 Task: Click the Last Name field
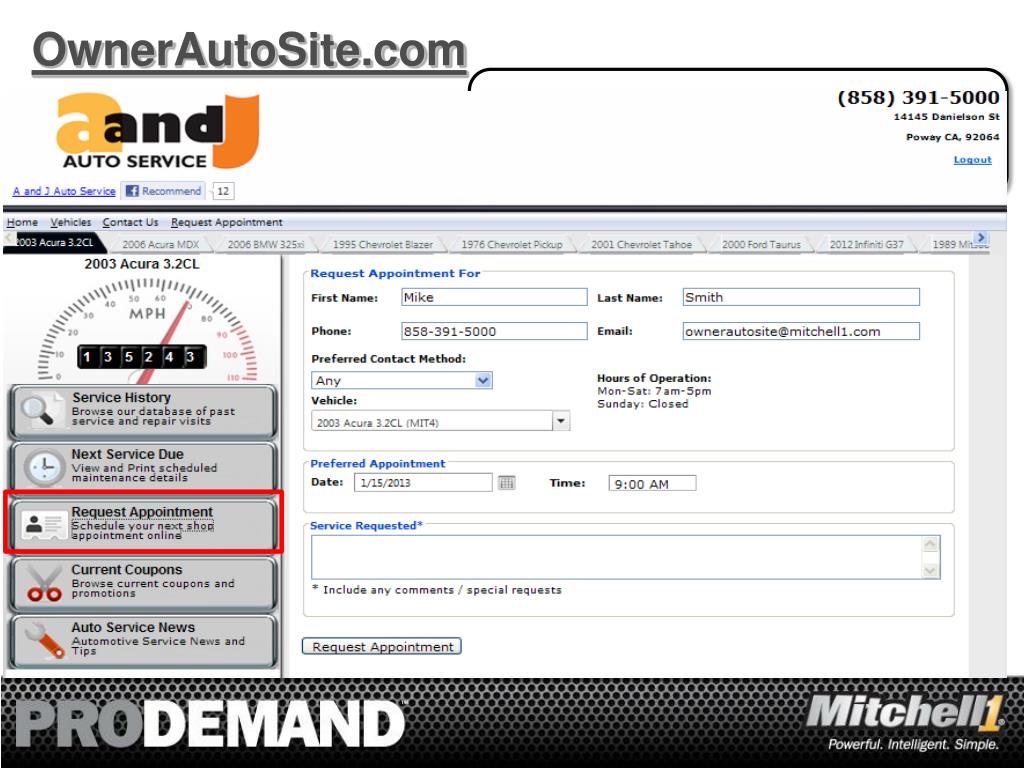[x=801, y=297]
